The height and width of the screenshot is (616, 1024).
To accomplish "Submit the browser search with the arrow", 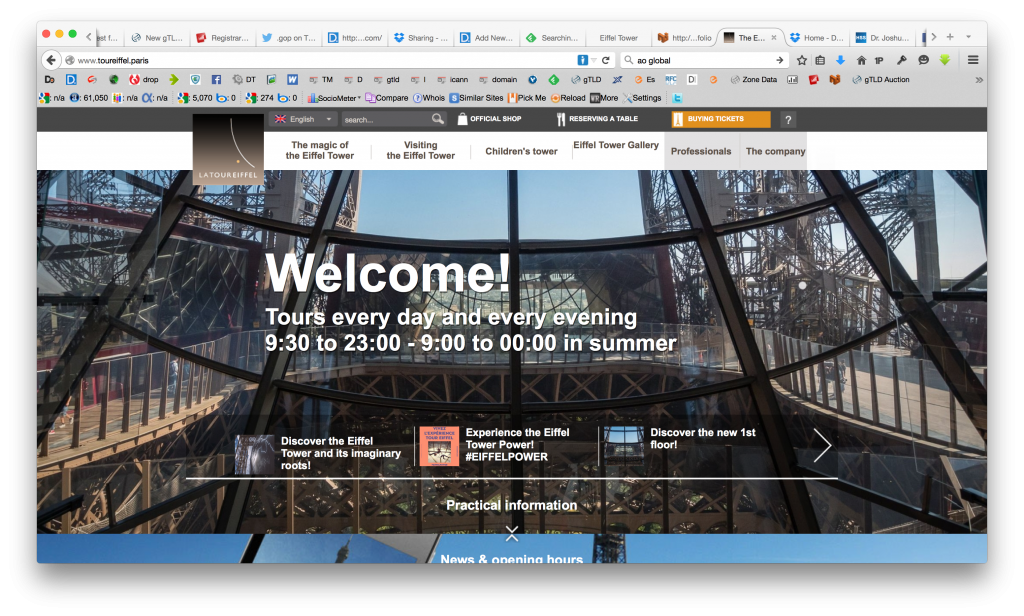I will (x=780, y=60).
